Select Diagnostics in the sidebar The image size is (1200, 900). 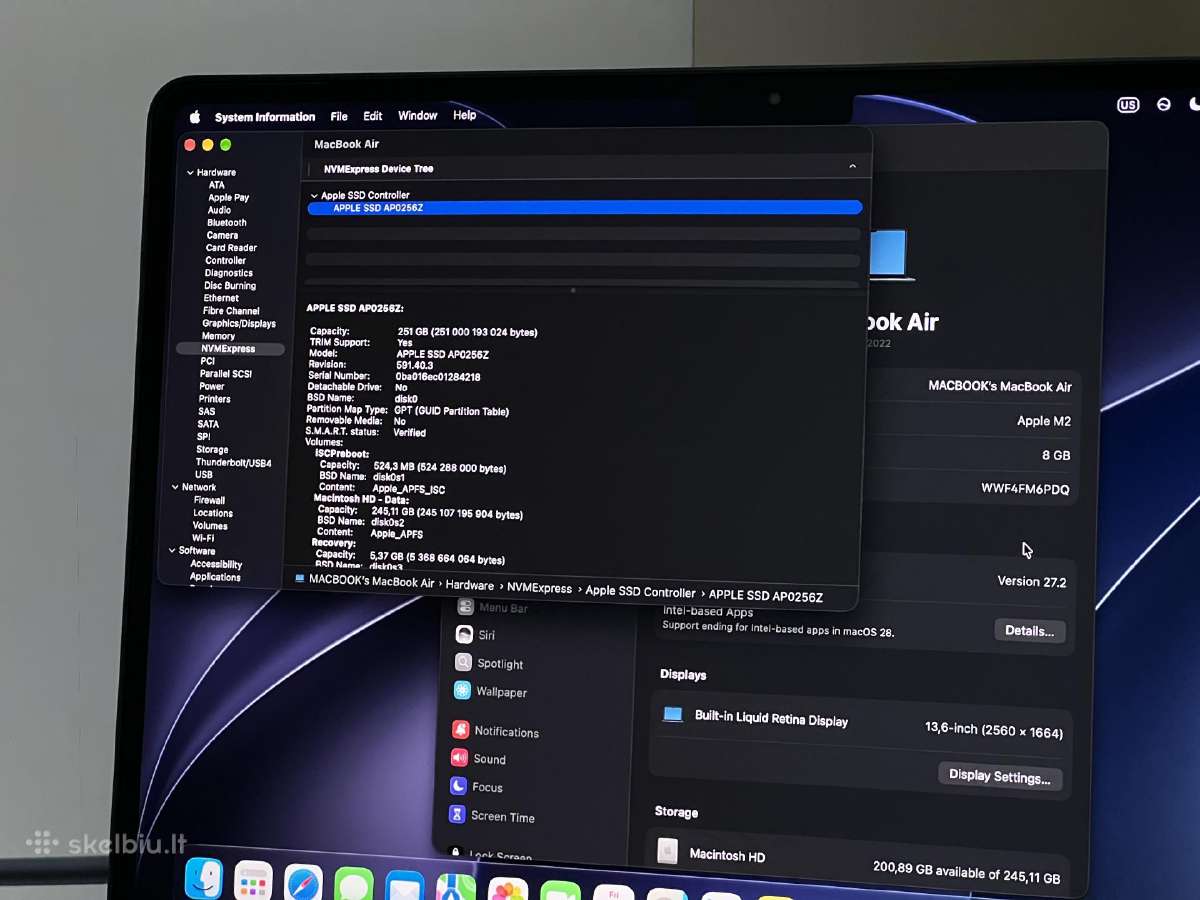click(x=228, y=273)
